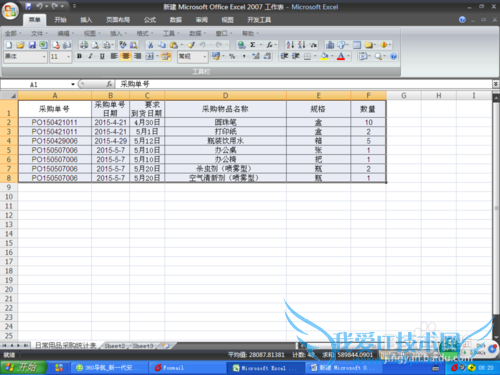Click the zoom magnifier icon
500x375 pixels.
[x=378, y=56]
